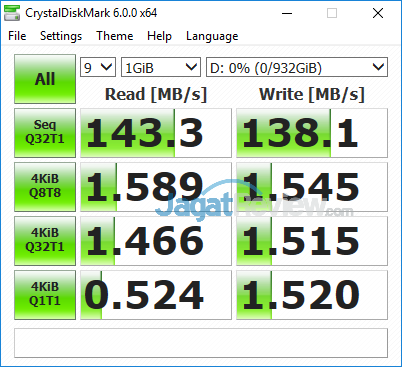
Task: Start the 4KiB Q32T1 test
Action: (45, 241)
